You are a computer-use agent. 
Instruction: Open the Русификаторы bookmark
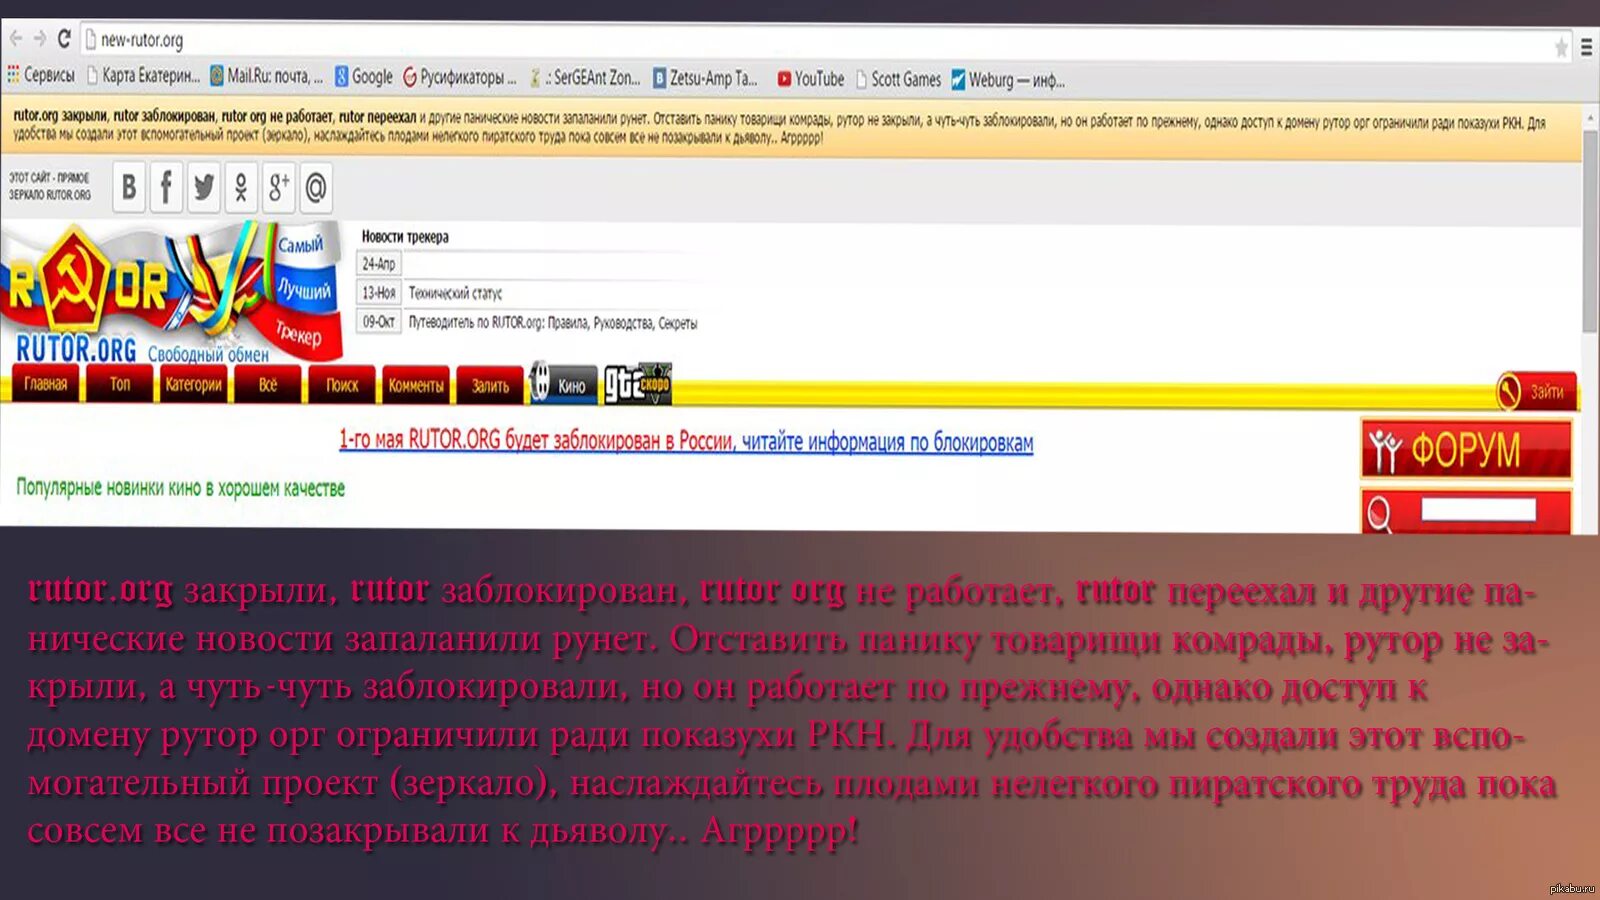click(x=460, y=77)
